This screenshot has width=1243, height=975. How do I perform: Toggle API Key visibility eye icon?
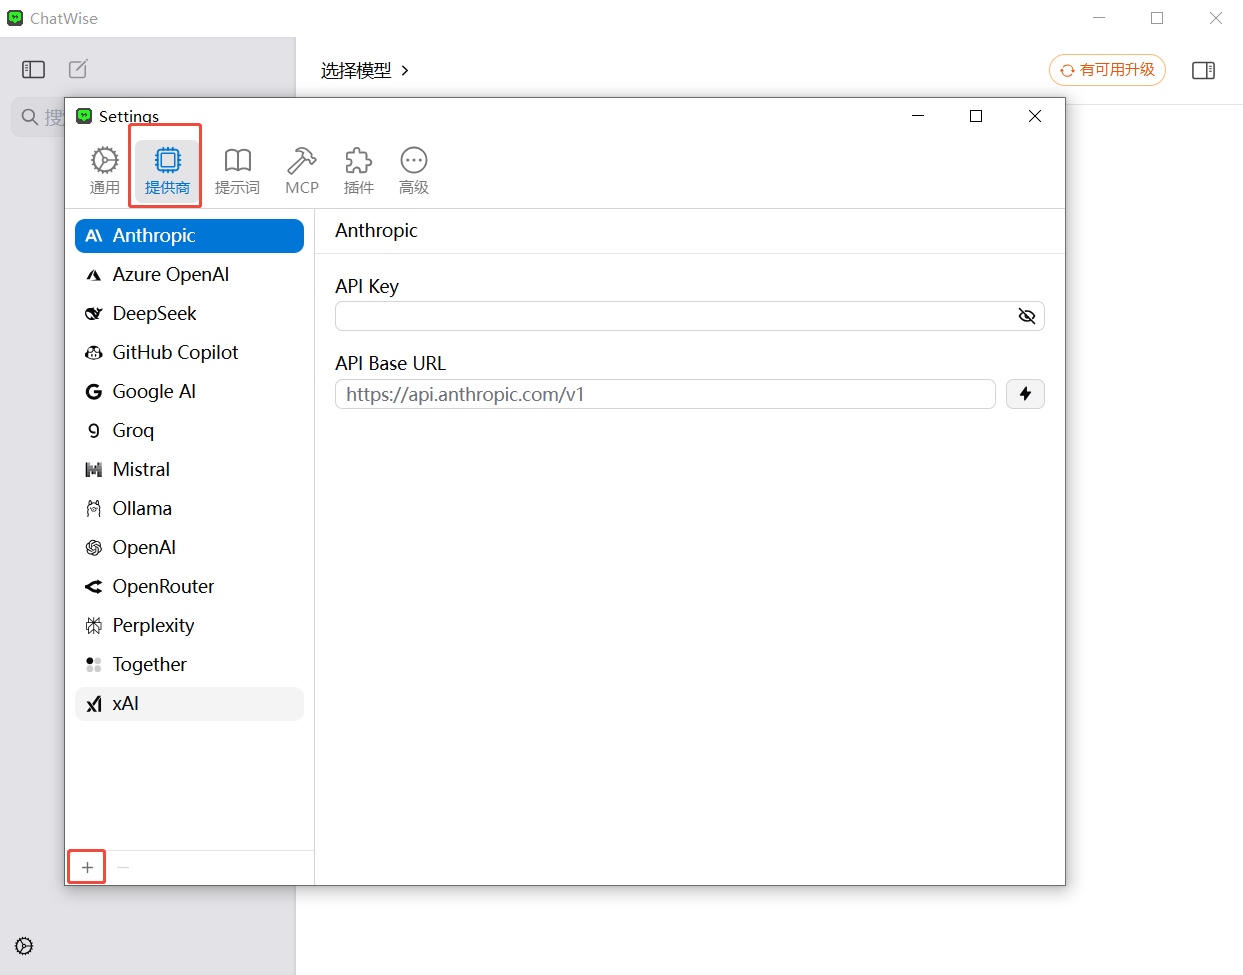point(1026,316)
